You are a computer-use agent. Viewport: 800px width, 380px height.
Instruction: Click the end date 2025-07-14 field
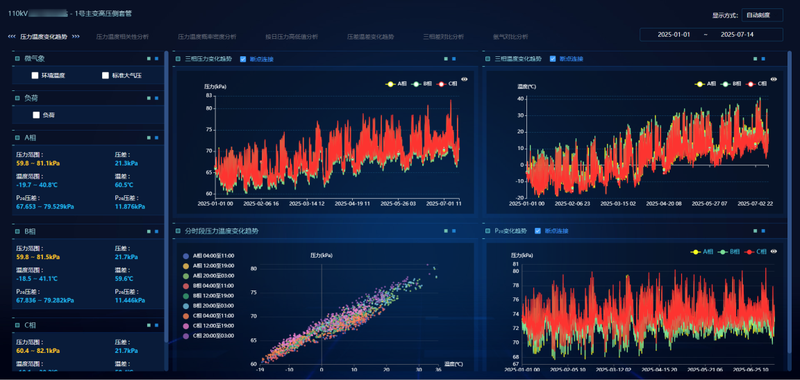[x=737, y=35]
